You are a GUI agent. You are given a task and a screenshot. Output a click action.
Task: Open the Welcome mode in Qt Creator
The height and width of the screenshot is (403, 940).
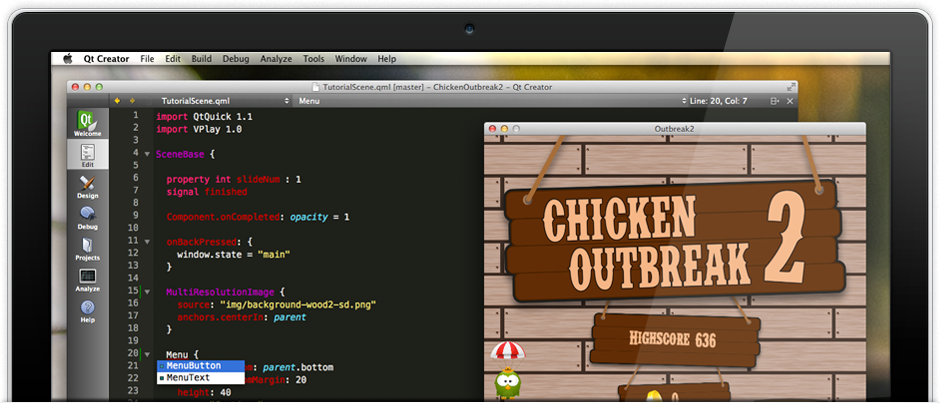click(x=88, y=124)
